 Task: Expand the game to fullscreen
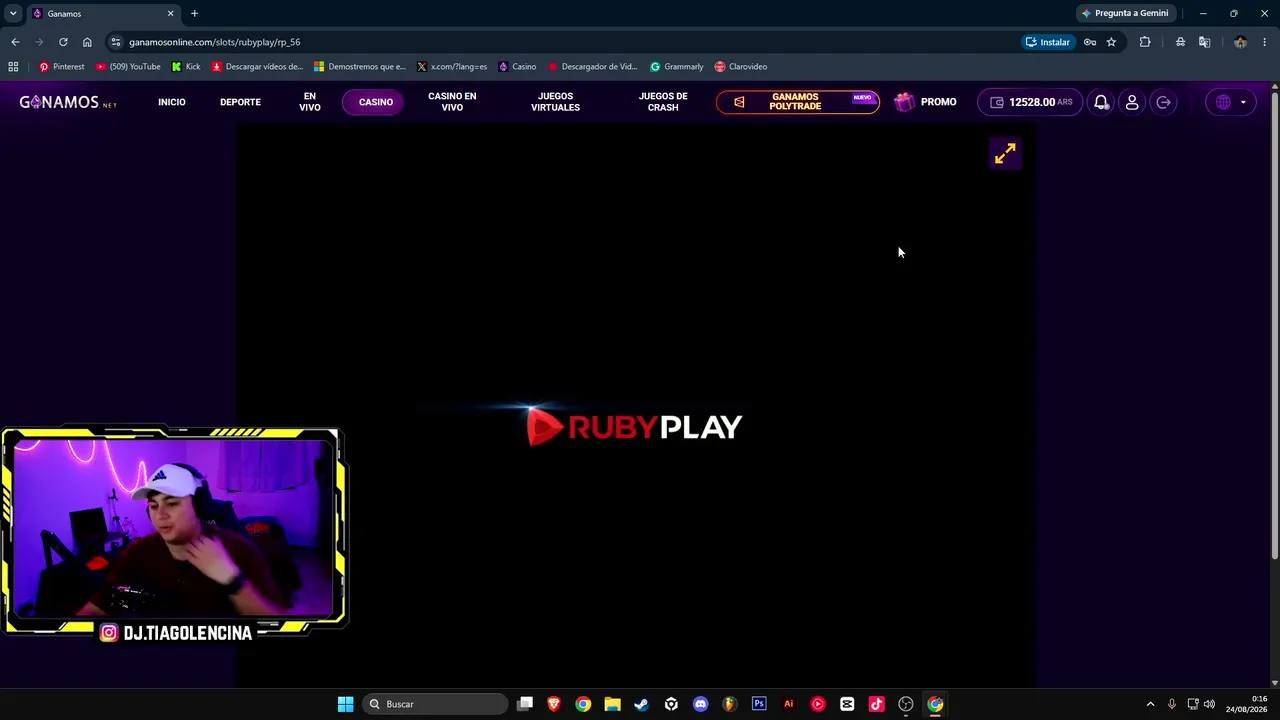click(1005, 153)
